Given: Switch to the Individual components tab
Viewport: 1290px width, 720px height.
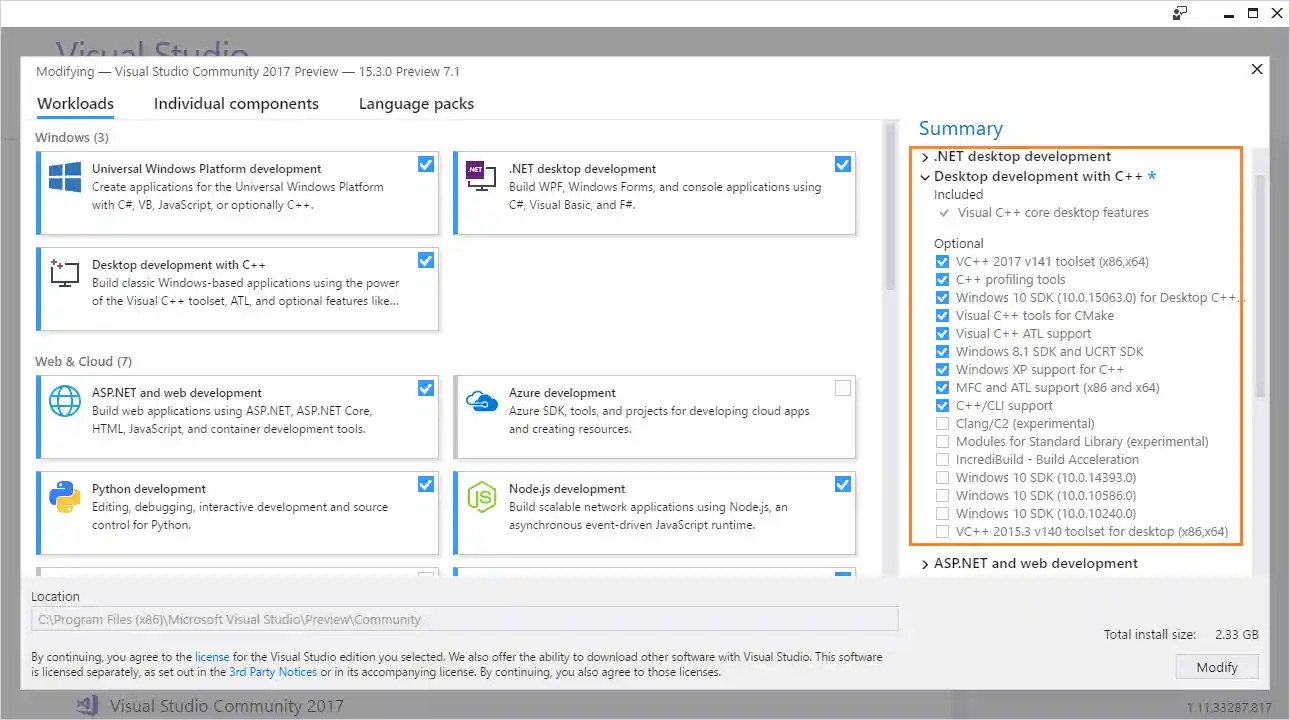Looking at the screenshot, I should point(236,103).
